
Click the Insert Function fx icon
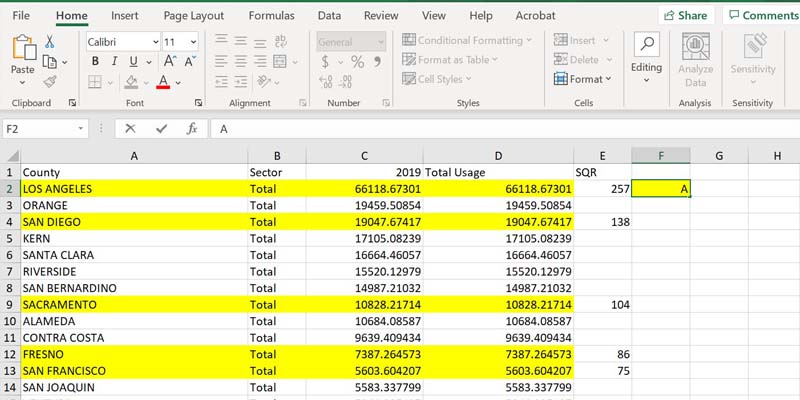point(192,129)
